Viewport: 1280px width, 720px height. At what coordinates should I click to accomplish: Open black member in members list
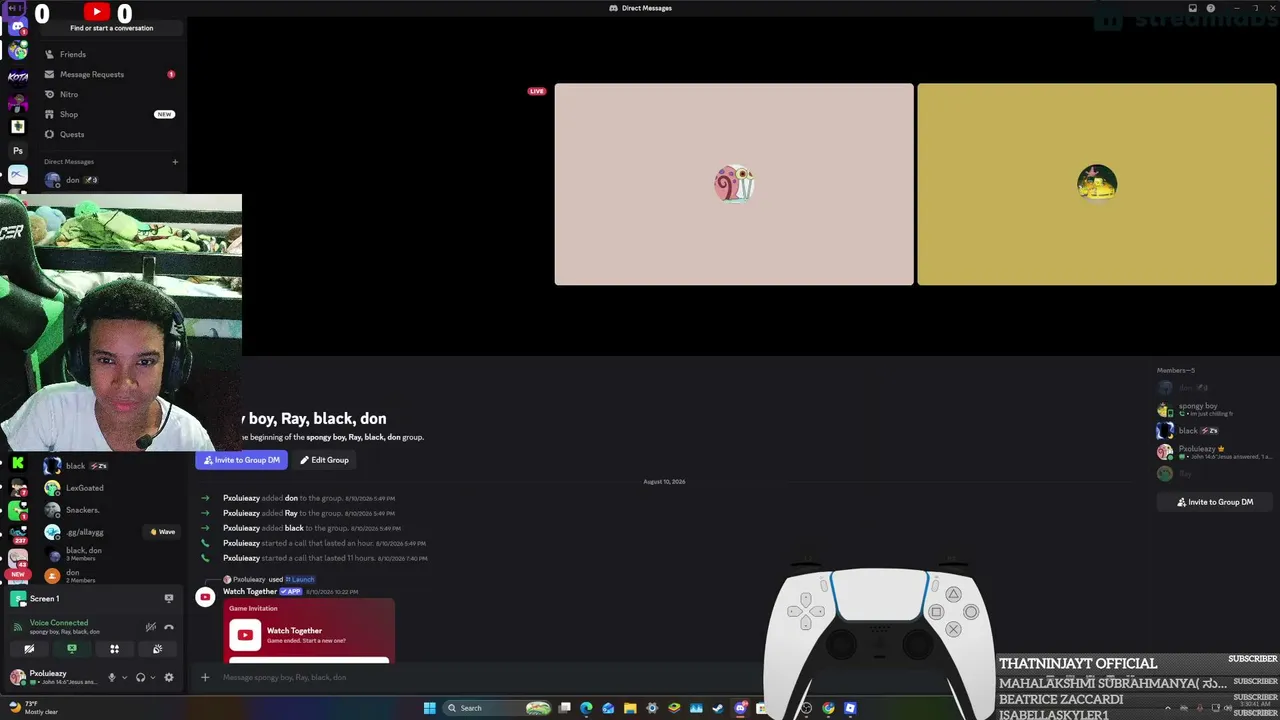1215,430
